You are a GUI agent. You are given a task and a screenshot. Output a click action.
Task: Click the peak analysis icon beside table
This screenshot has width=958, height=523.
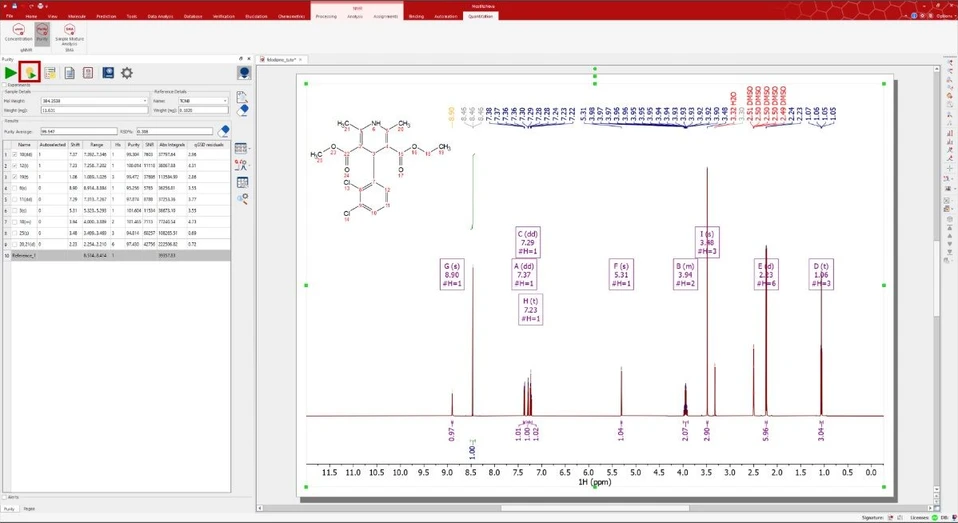(241, 165)
